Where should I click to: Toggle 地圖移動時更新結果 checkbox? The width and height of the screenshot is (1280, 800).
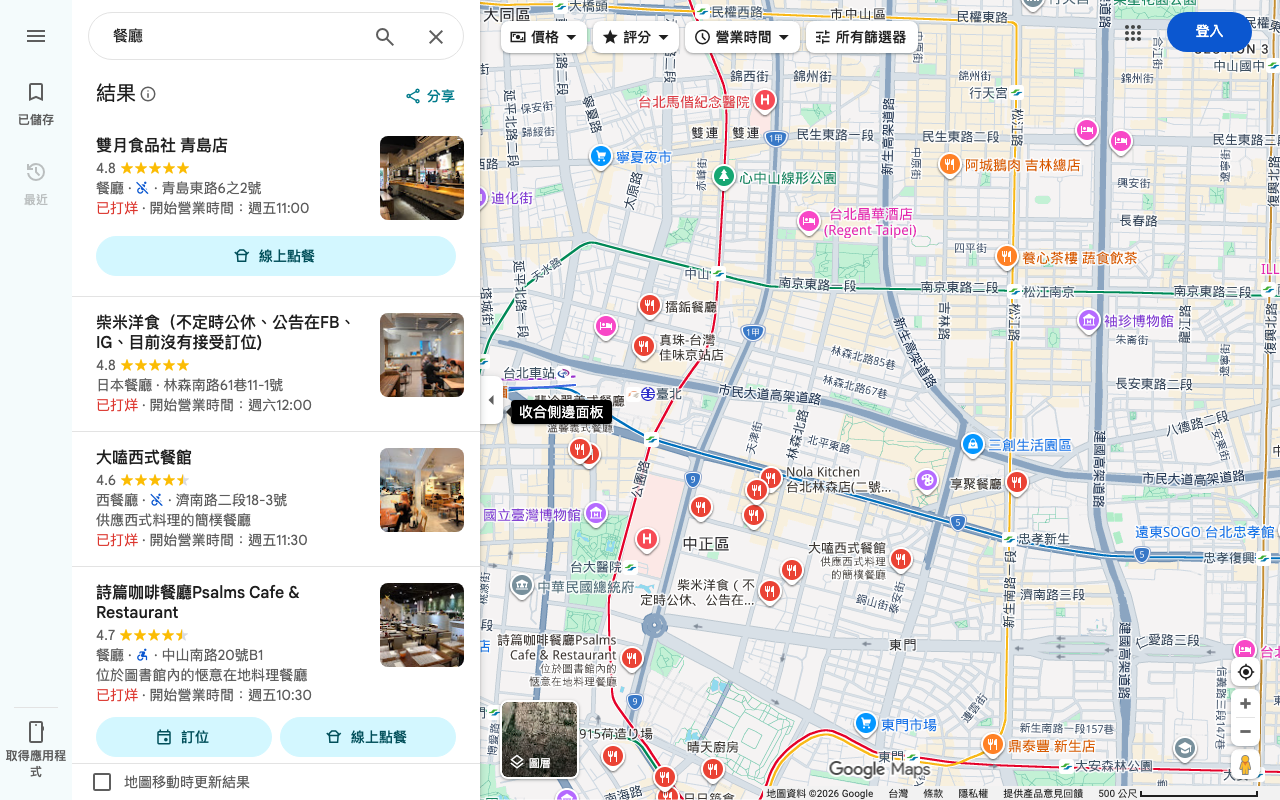[102, 782]
